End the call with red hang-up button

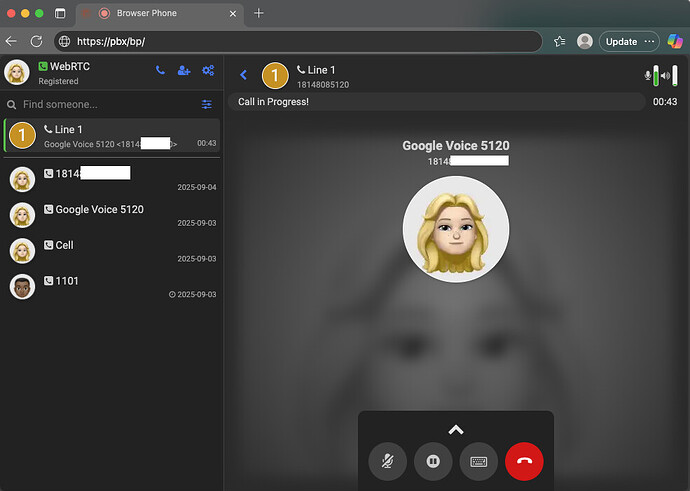click(524, 462)
